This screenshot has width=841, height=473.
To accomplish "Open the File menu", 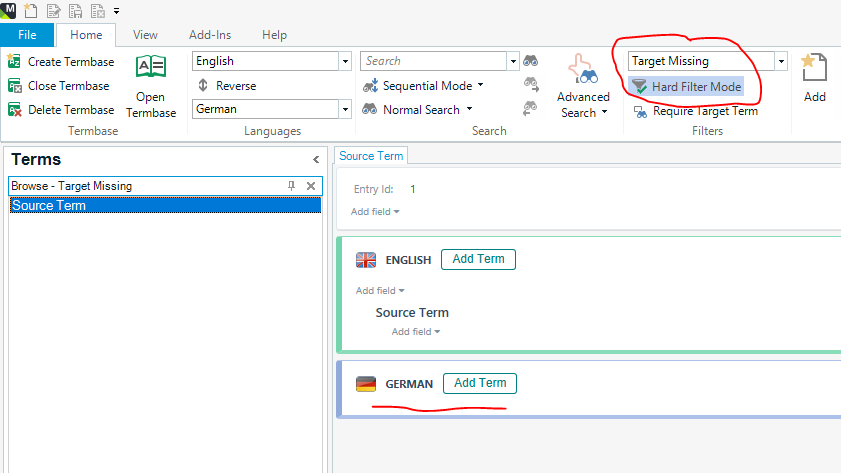I will (27, 35).
